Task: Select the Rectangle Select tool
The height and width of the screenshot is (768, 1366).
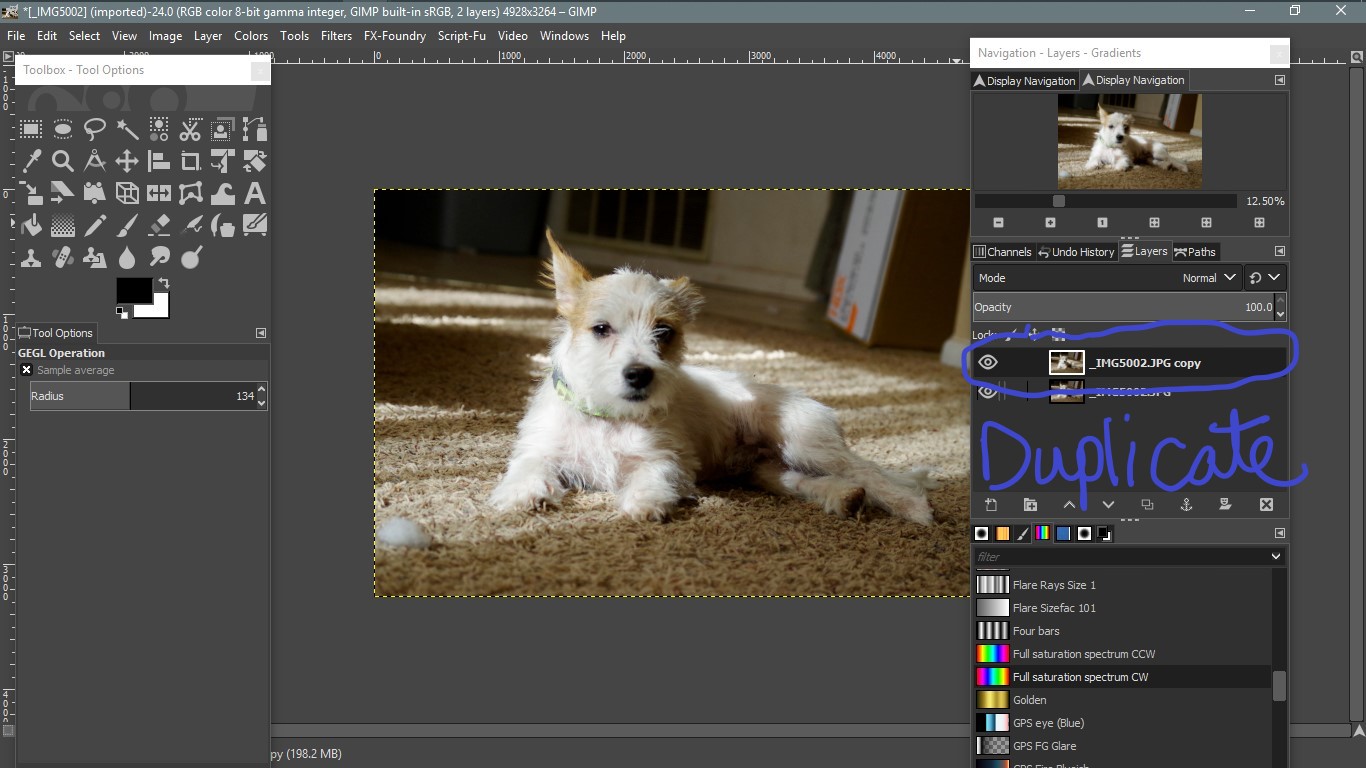Action: pos(31,129)
